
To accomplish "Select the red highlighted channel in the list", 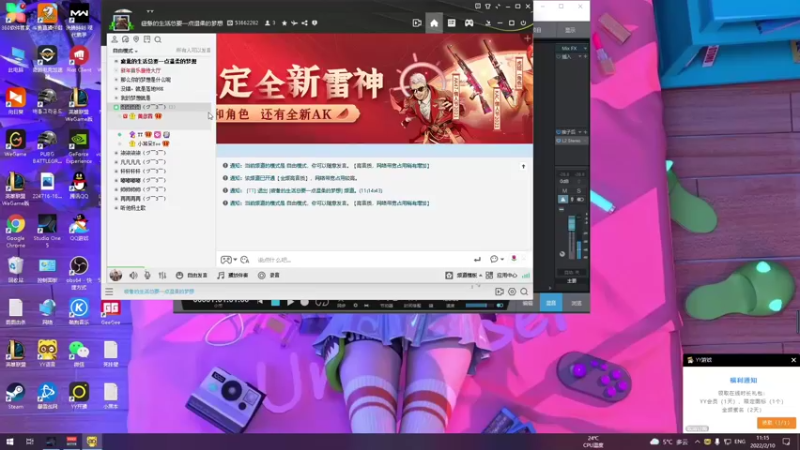I will 141,70.
